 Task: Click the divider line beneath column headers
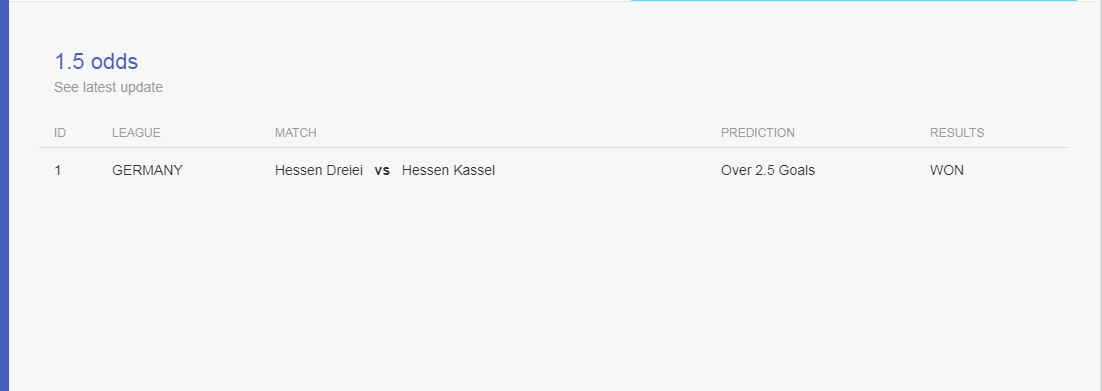(x=554, y=148)
